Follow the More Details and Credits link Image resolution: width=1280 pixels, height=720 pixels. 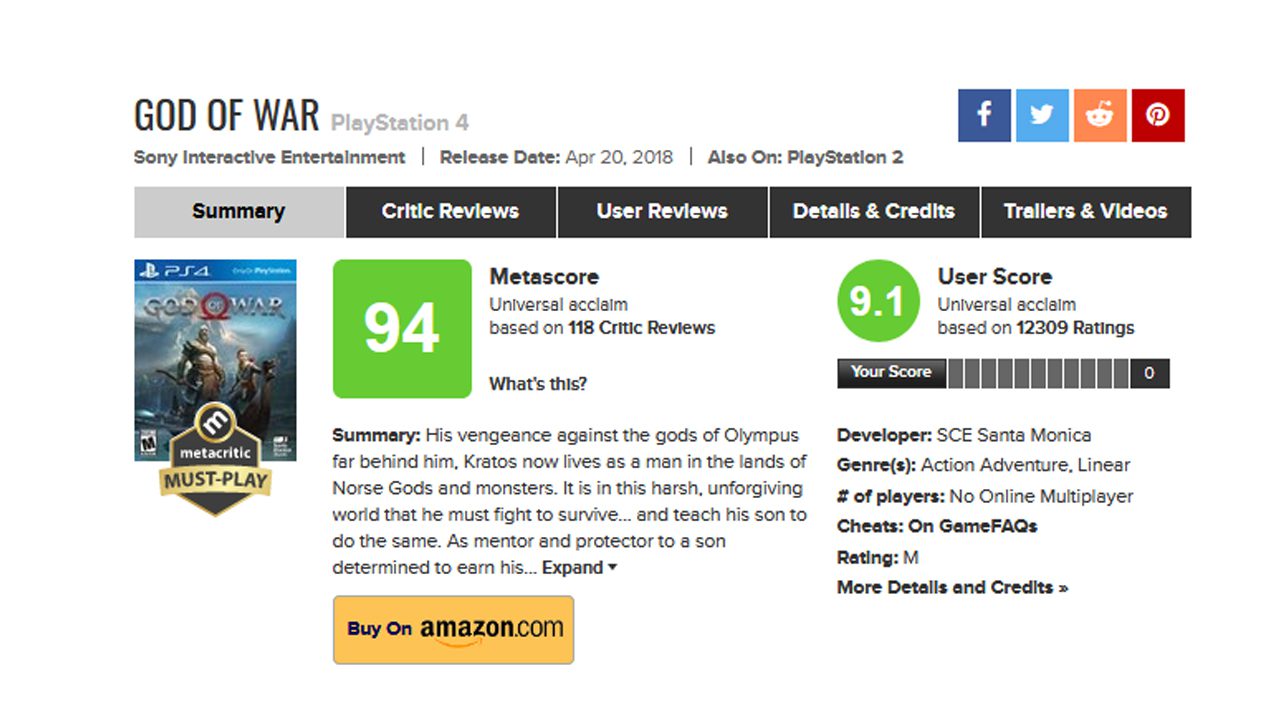click(952, 588)
